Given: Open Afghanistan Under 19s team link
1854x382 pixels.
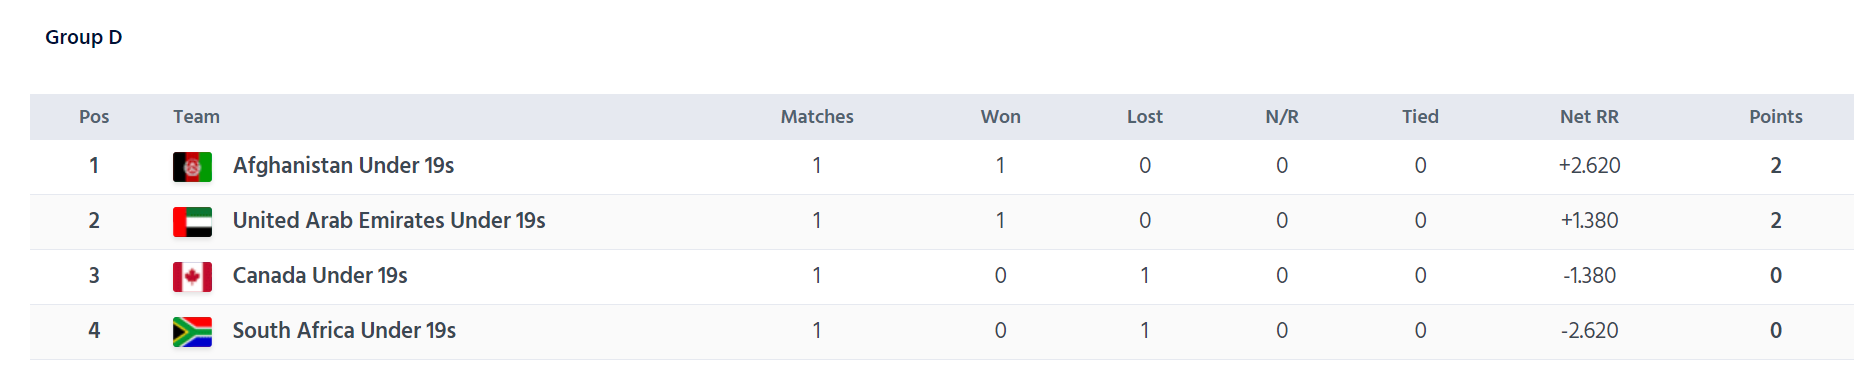Looking at the screenshot, I should coord(343,166).
